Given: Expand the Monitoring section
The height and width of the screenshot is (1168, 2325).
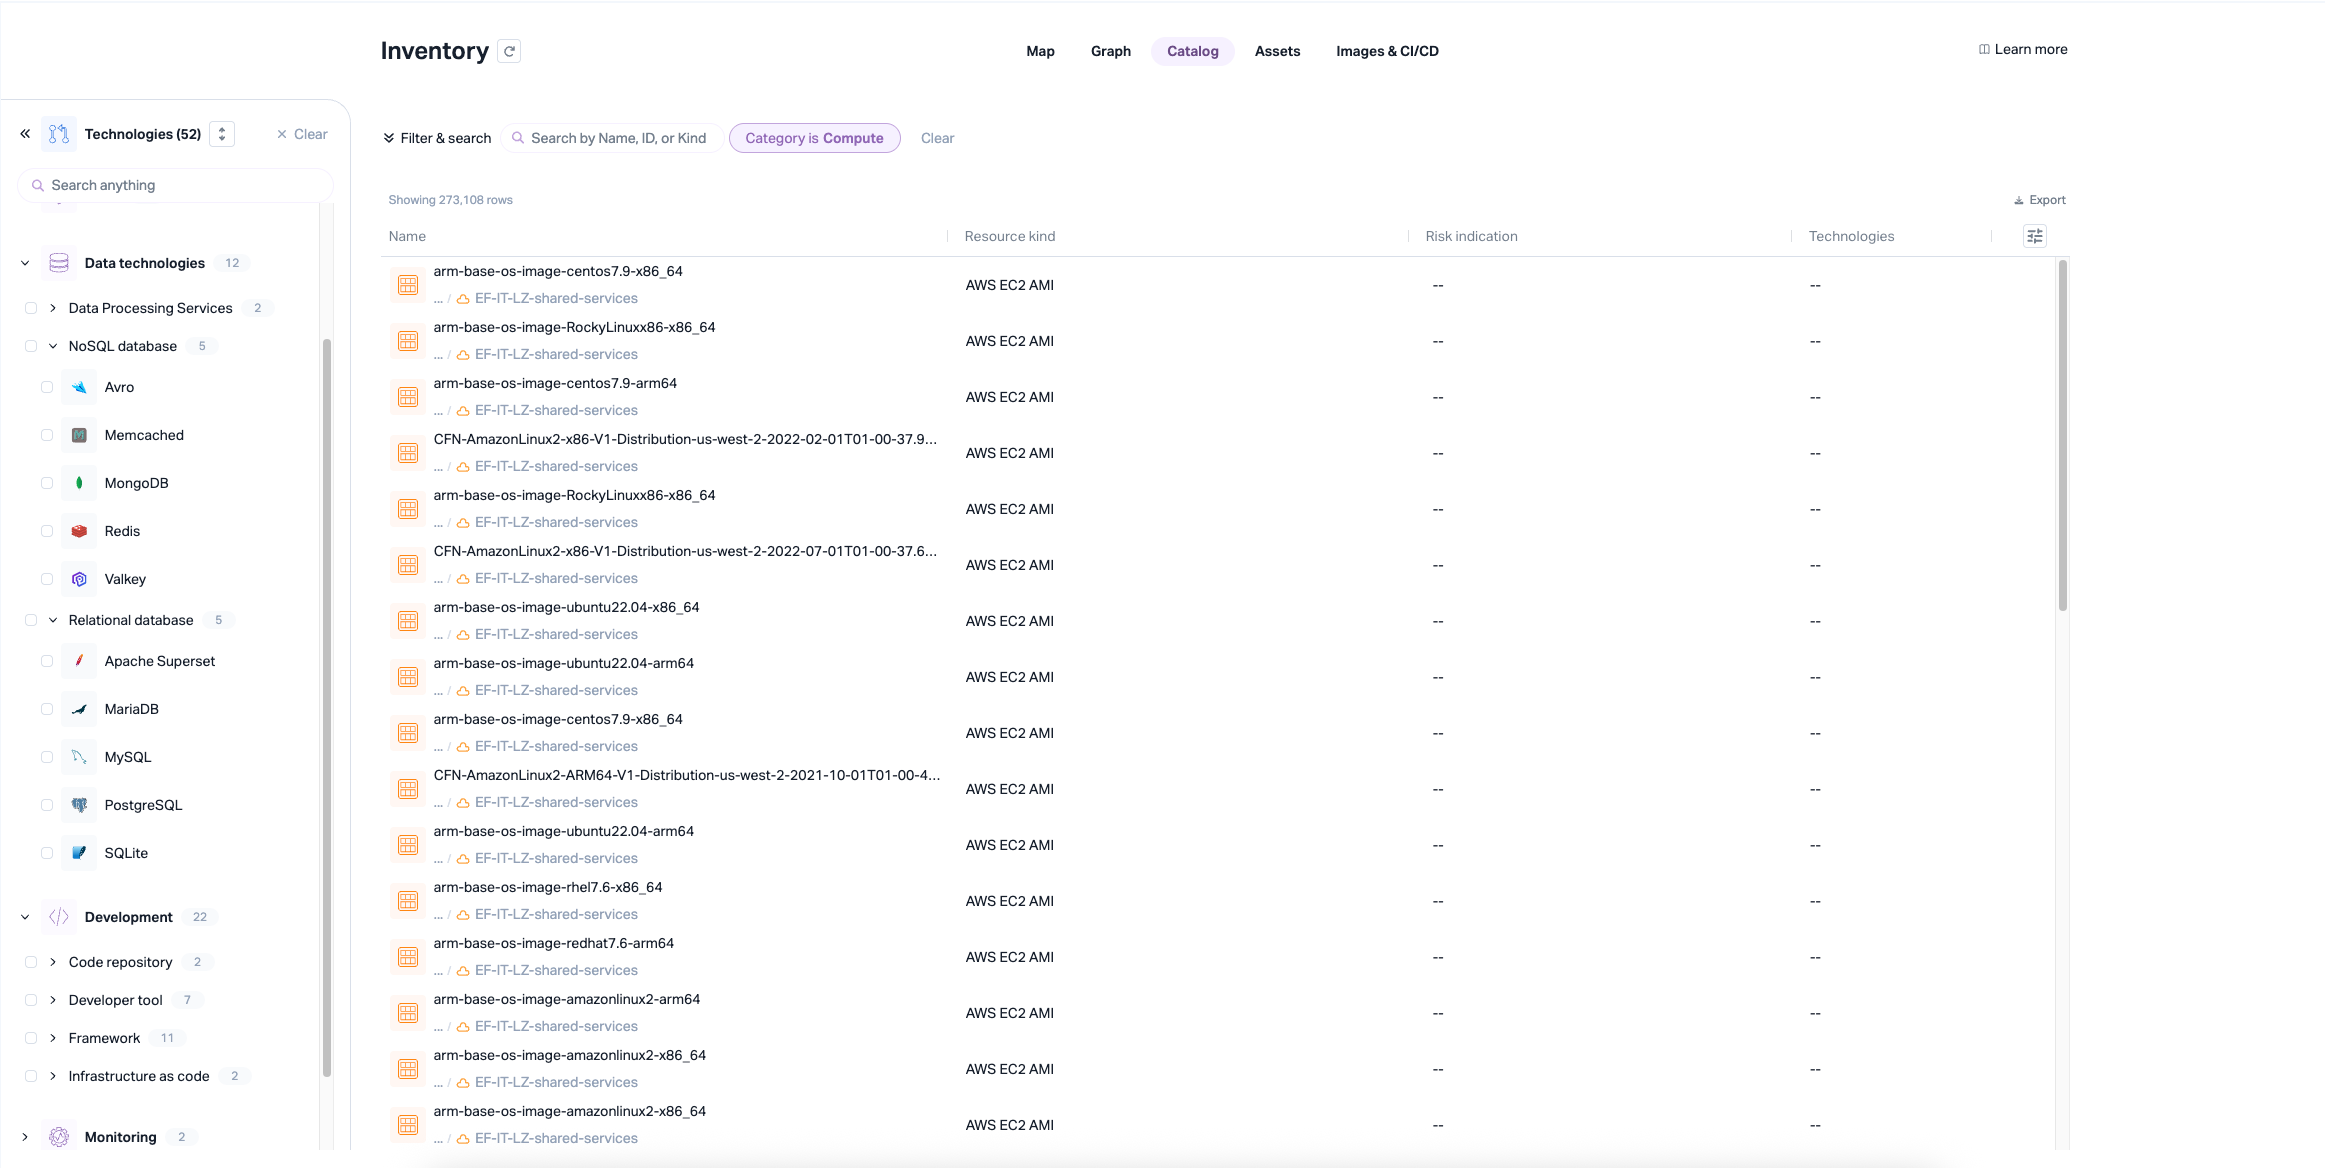Looking at the screenshot, I should click(x=25, y=1137).
